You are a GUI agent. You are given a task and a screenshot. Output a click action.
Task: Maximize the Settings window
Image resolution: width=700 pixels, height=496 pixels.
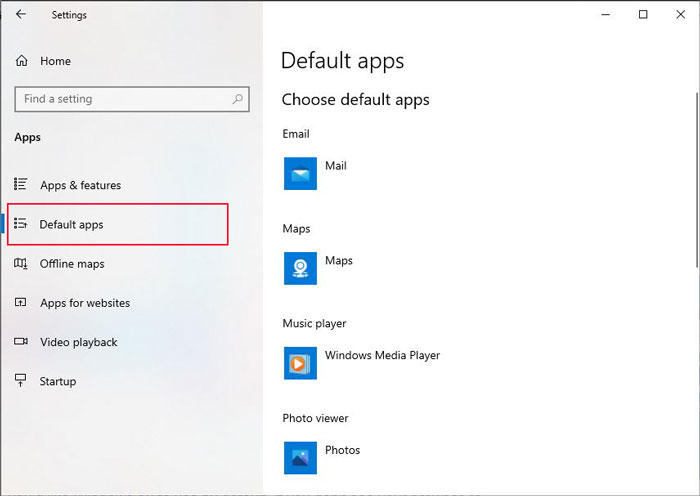643,14
